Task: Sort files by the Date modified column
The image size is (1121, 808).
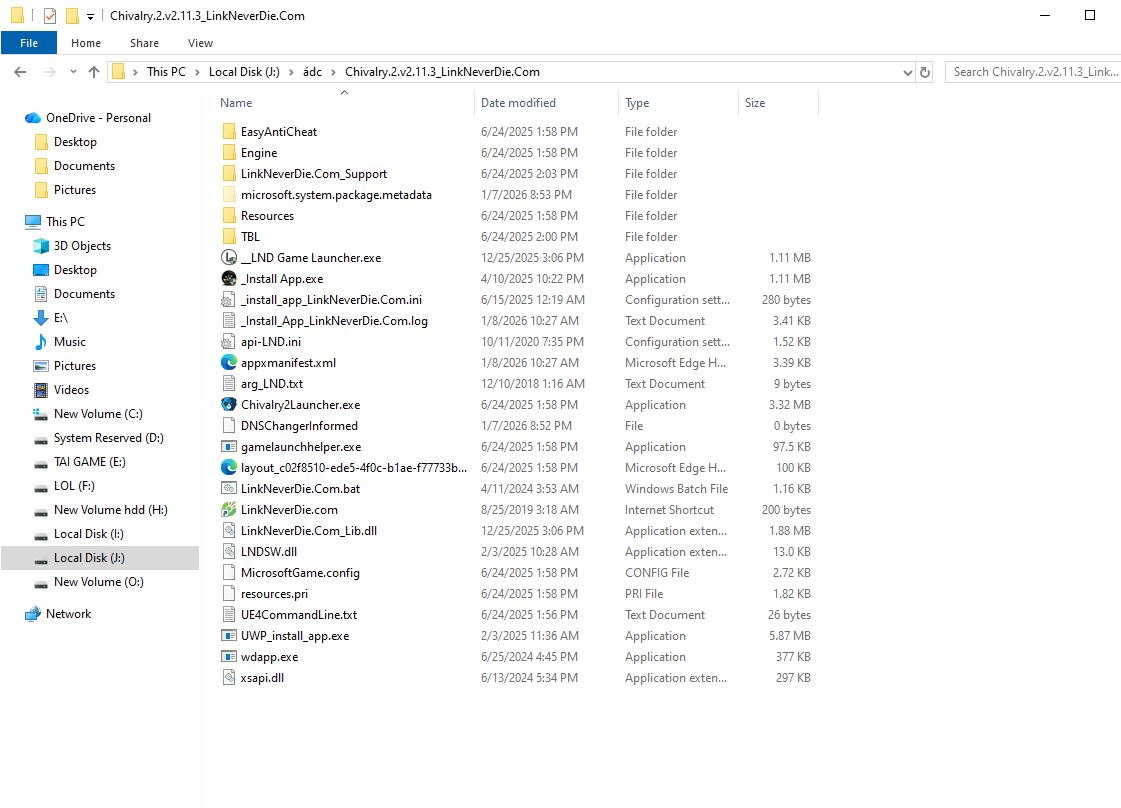Action: tap(518, 103)
